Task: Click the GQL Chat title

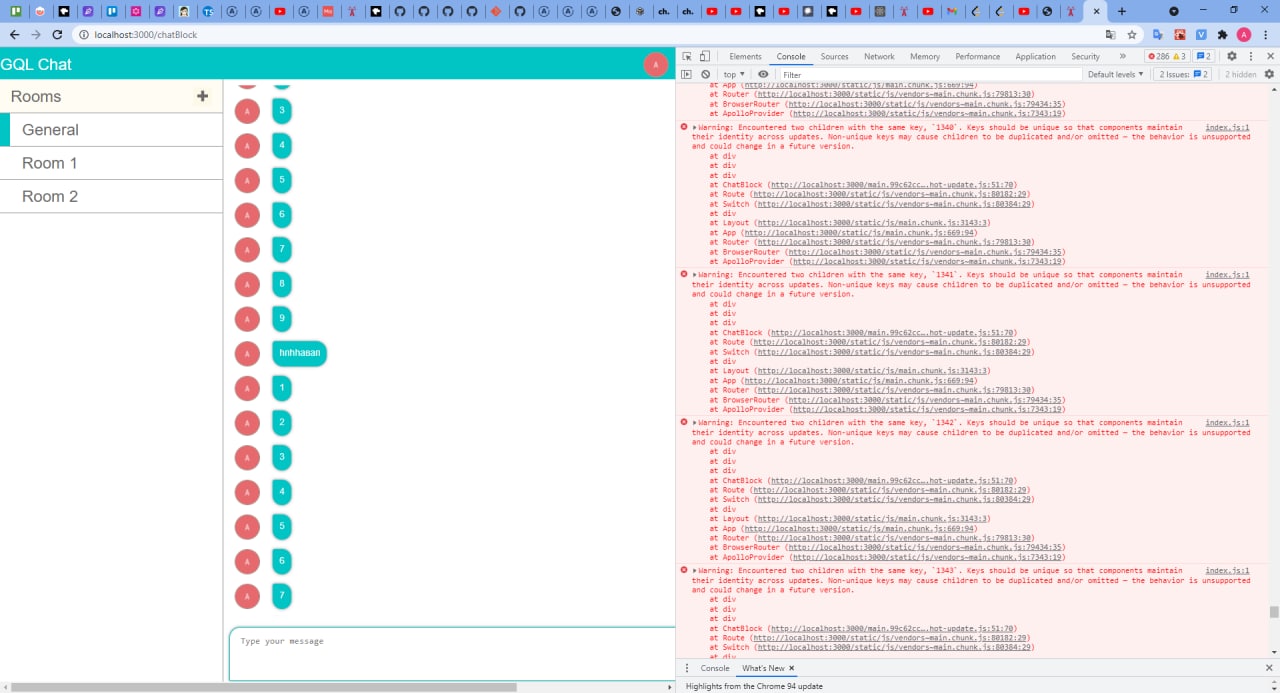Action: (x=36, y=65)
